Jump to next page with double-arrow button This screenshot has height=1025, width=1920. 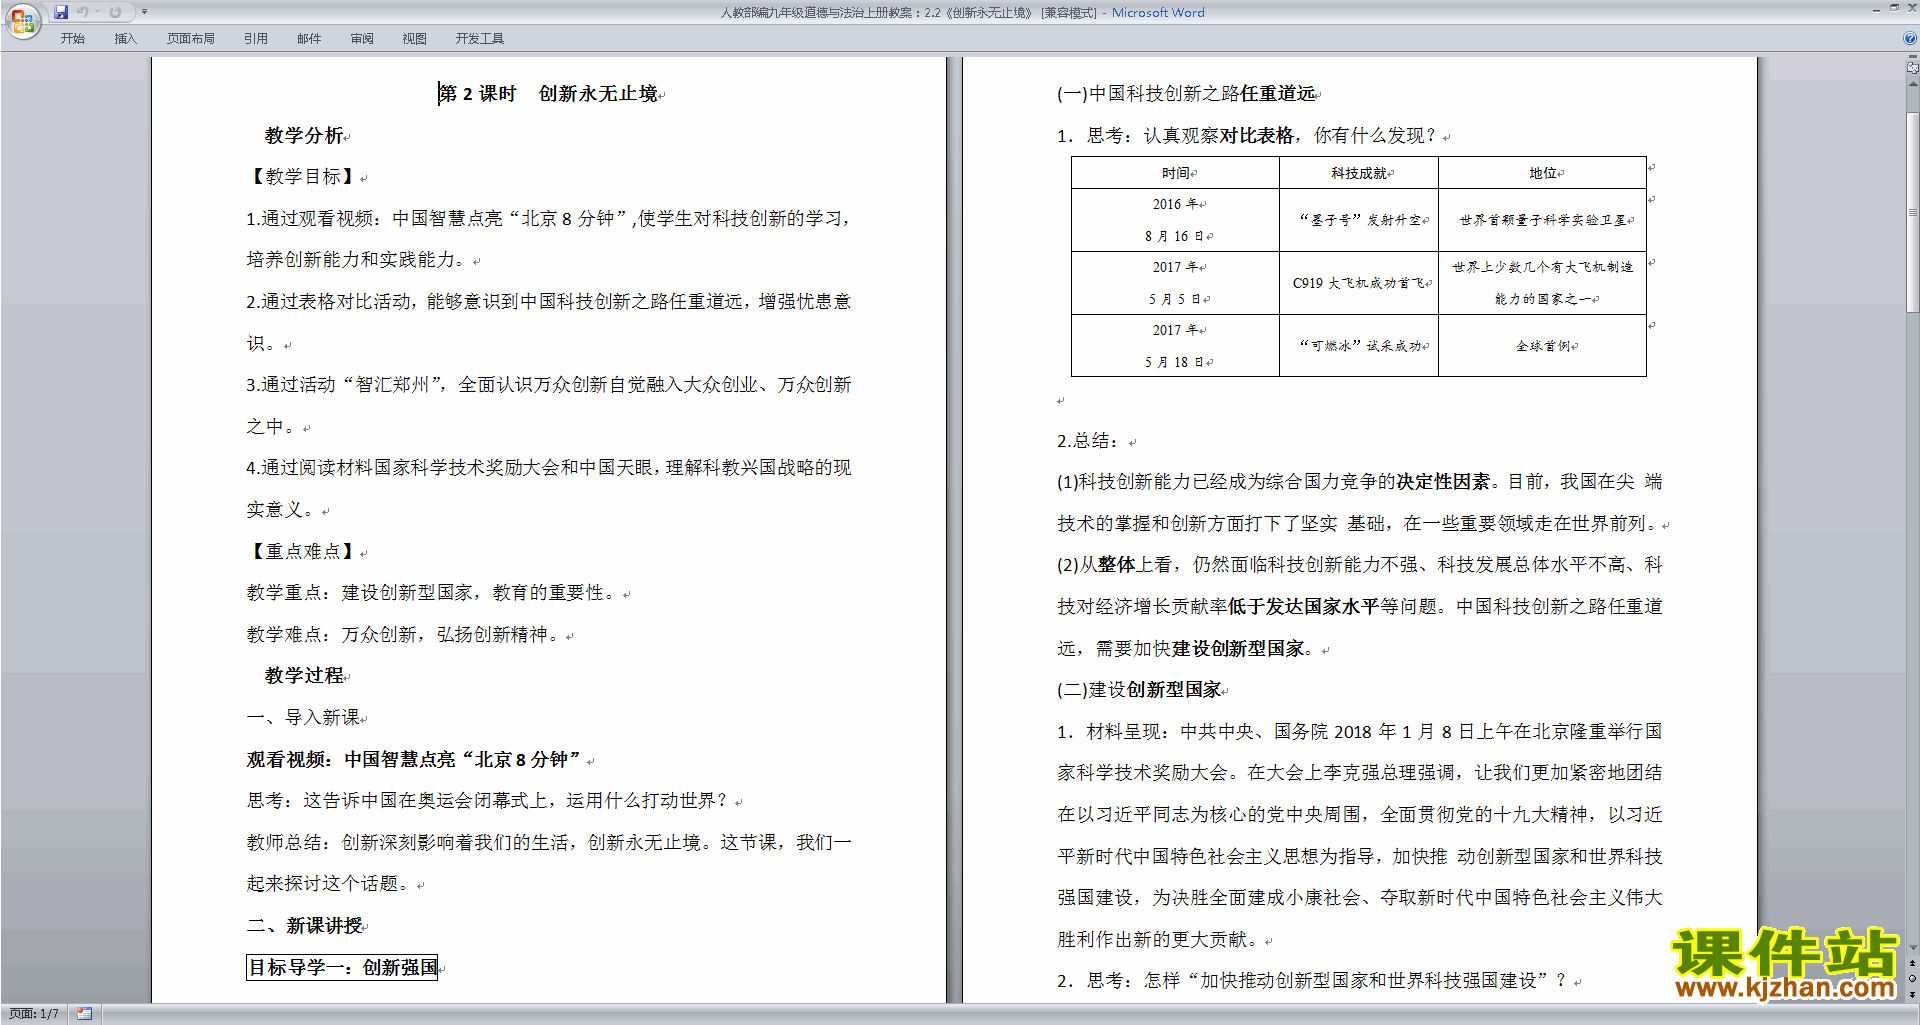(1913, 994)
